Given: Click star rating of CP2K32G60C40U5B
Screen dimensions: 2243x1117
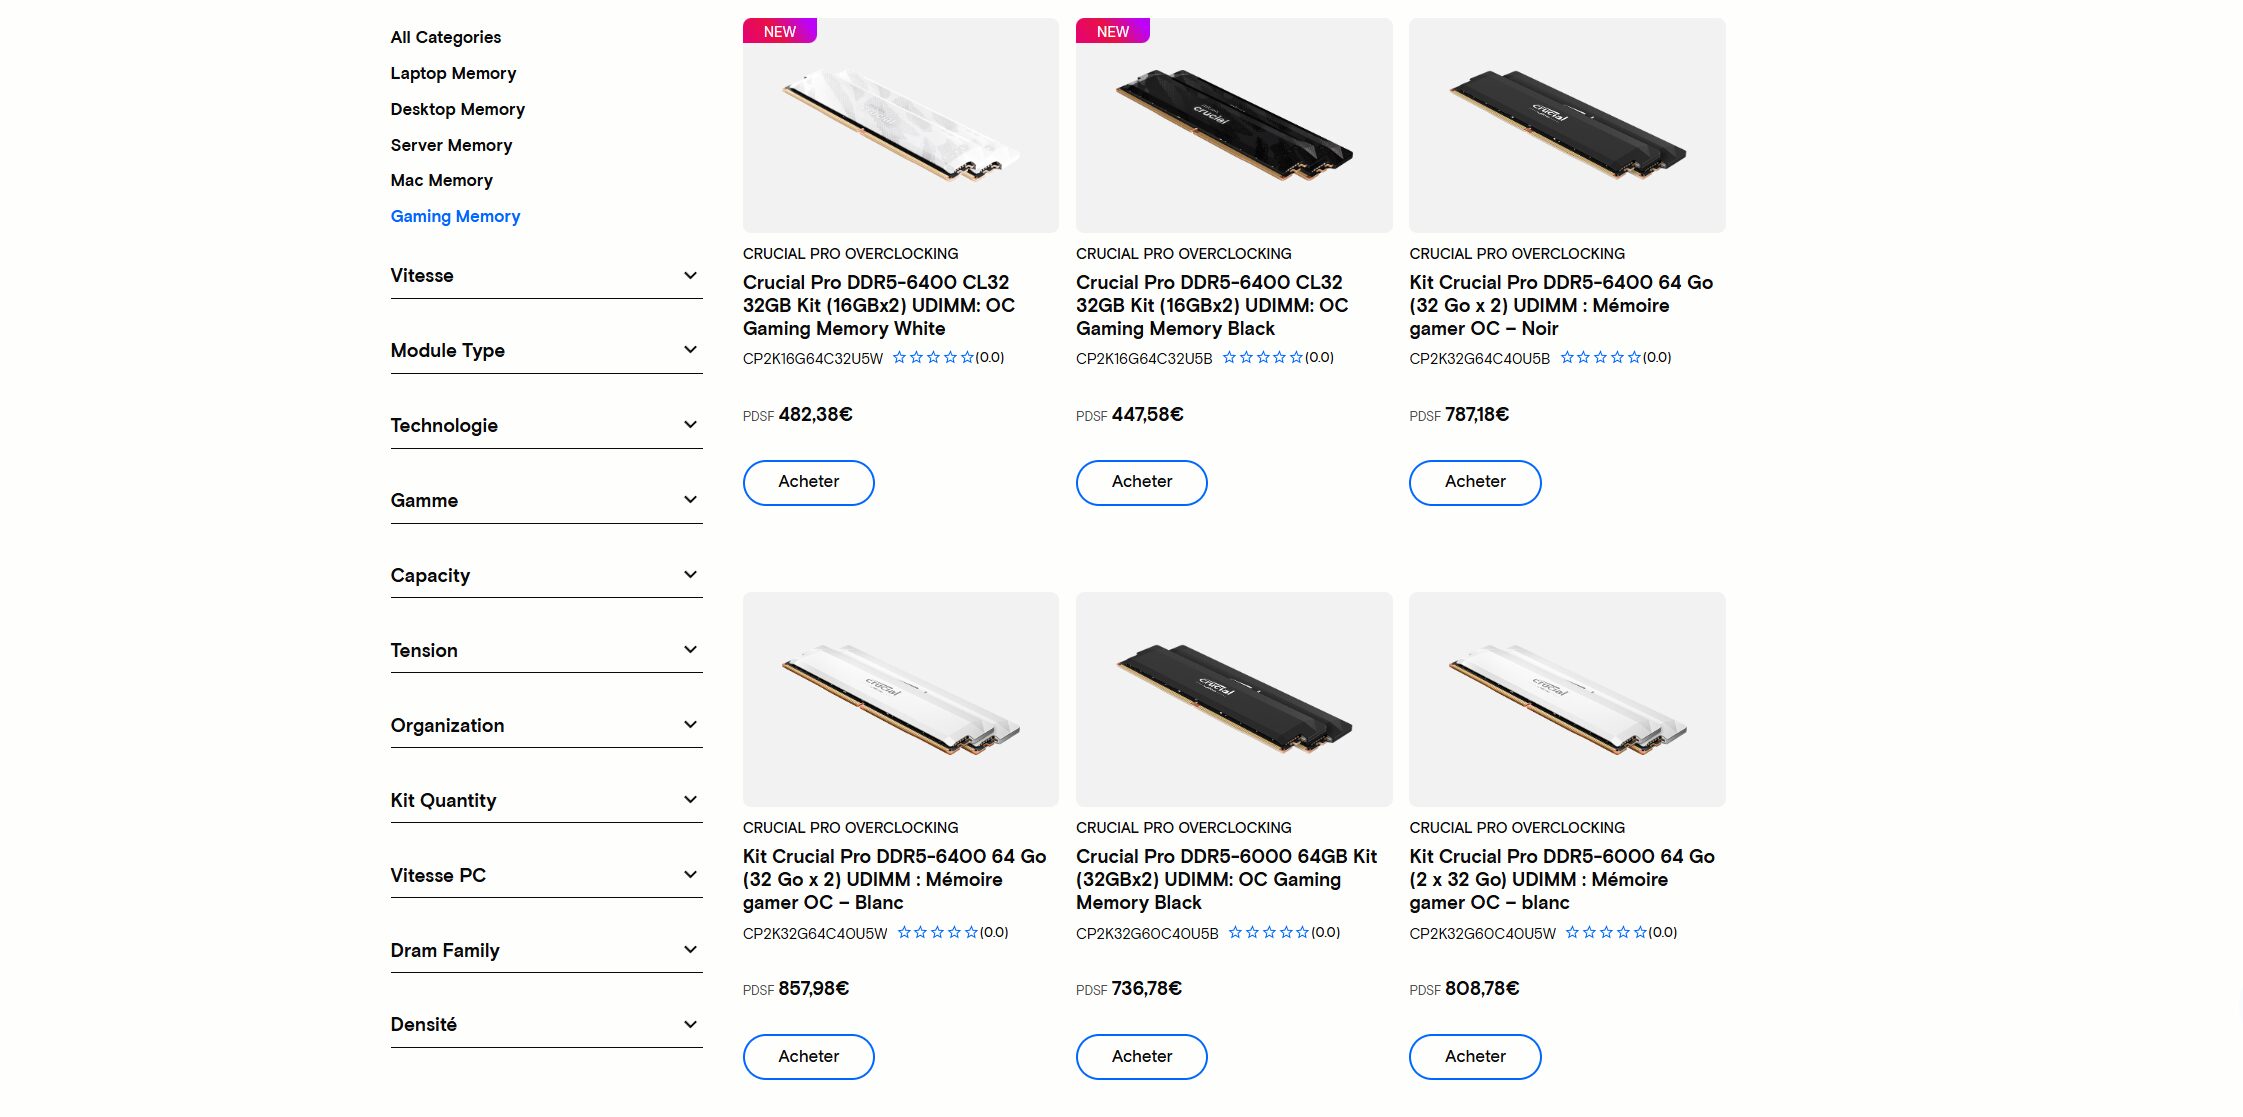Looking at the screenshot, I should pos(1268,933).
